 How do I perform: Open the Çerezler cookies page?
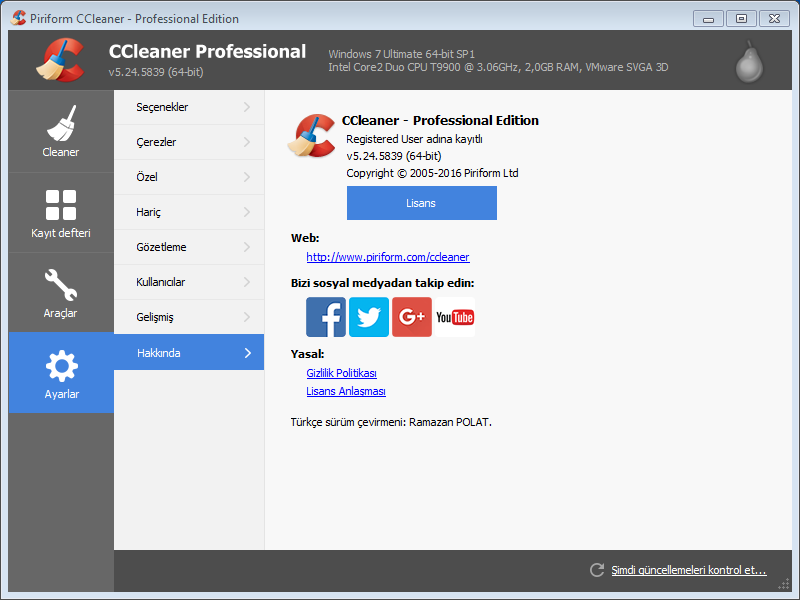(x=189, y=142)
